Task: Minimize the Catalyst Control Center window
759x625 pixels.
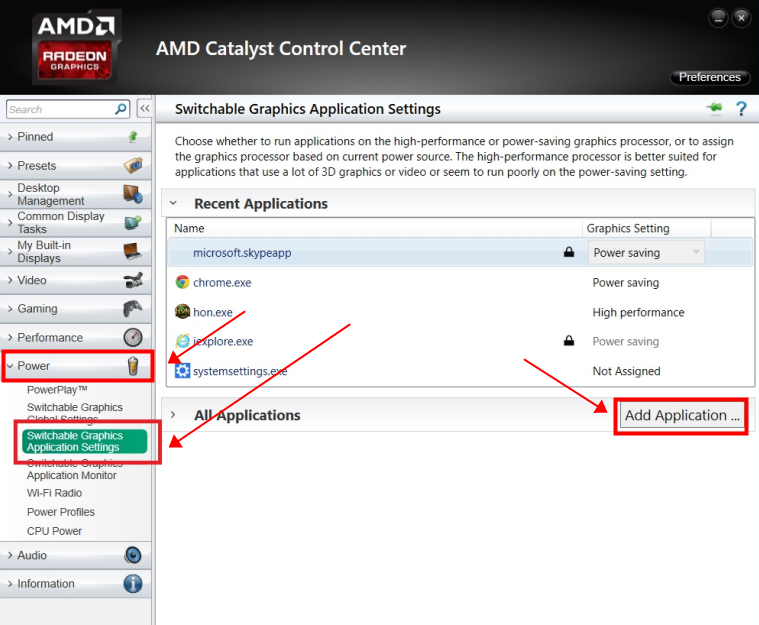Action: (x=718, y=18)
